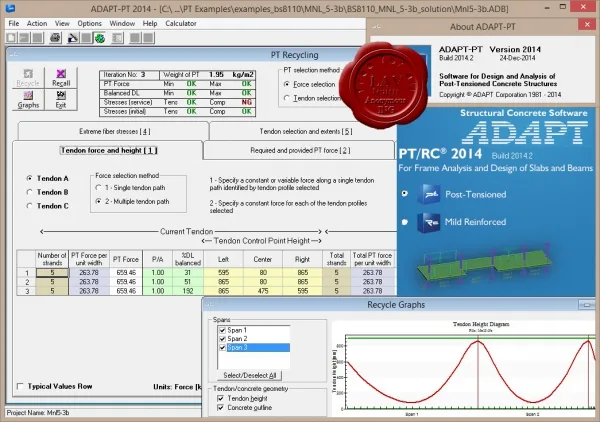Click the blue PT cube icon
Image resolution: width=600 pixels, height=422 pixels.
[x=429, y=194]
